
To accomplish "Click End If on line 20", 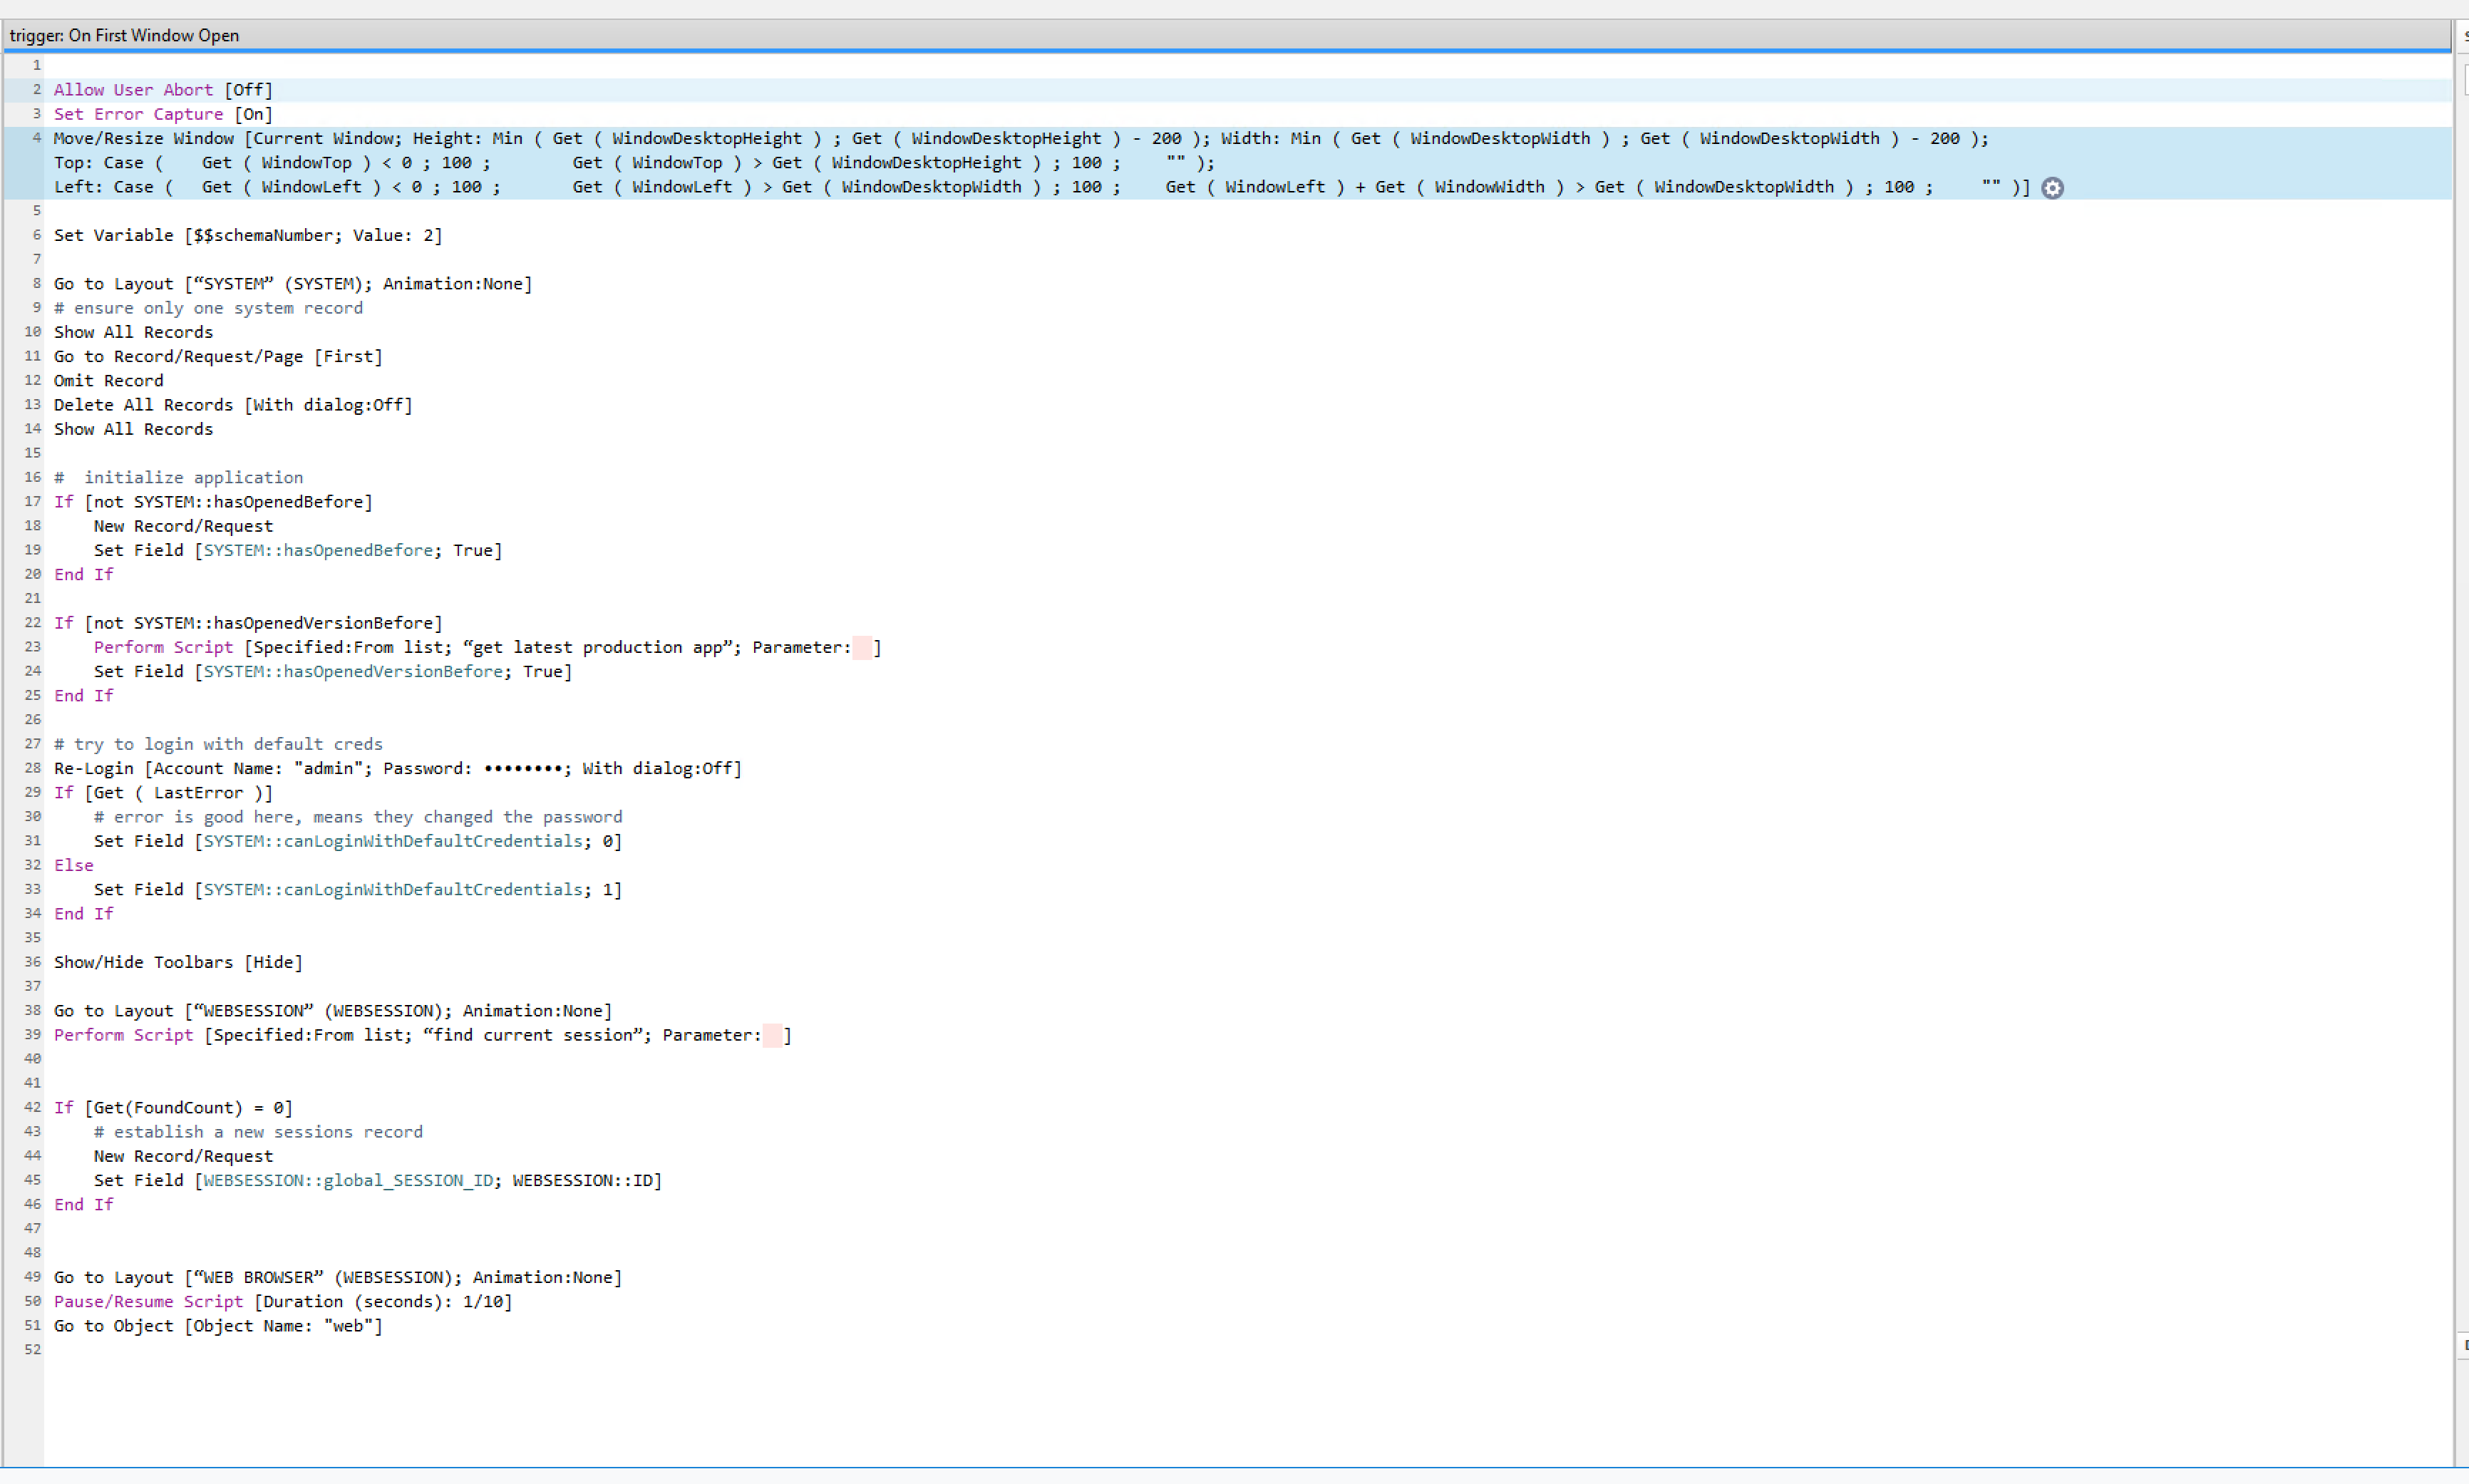I will tap(83, 574).
